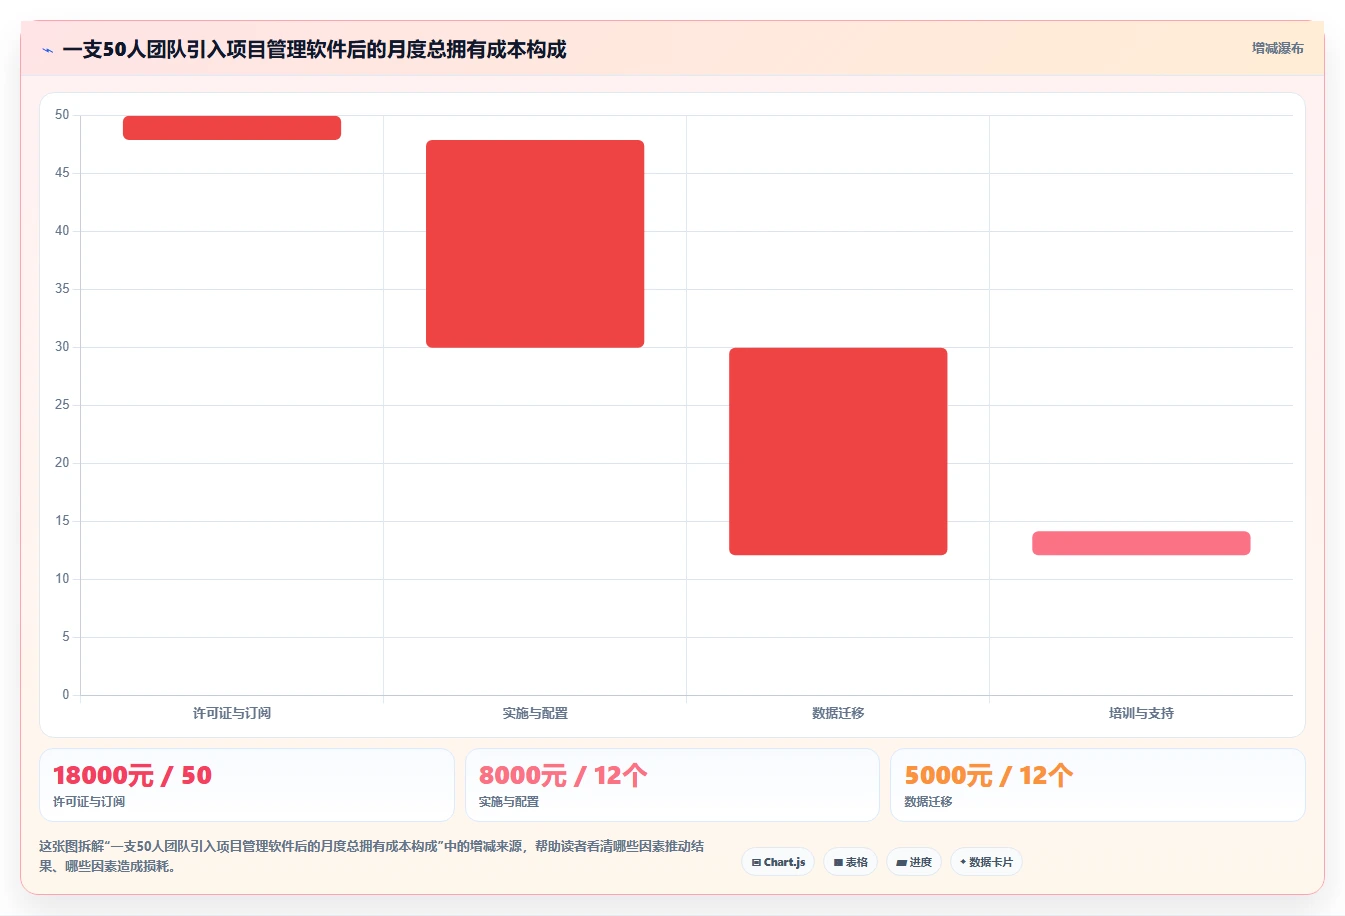This screenshot has height=916, width=1345.
Task: Click the 数据迁移 waterfall bar
Action: [x=838, y=451]
